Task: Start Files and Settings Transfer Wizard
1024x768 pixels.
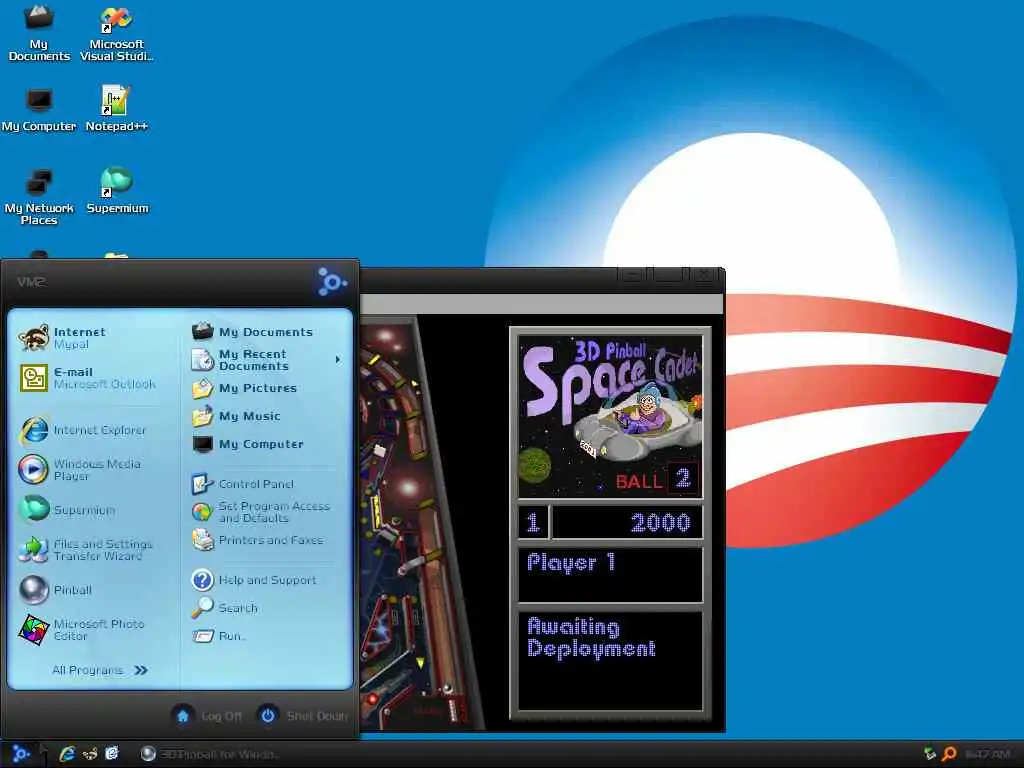Action: click(x=88, y=550)
